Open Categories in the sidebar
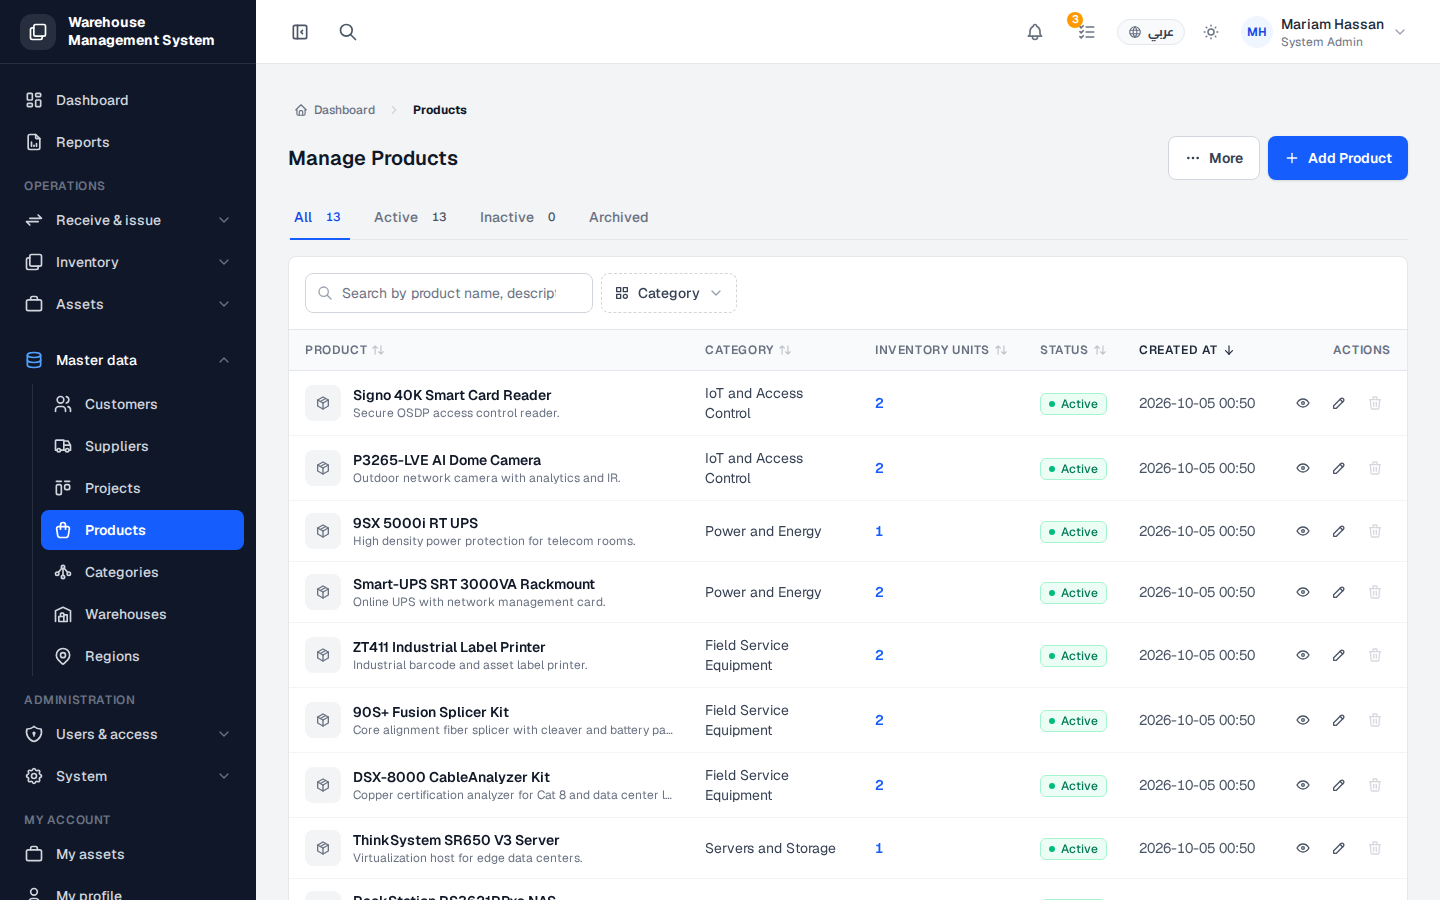The height and width of the screenshot is (900, 1440). click(x=142, y=572)
